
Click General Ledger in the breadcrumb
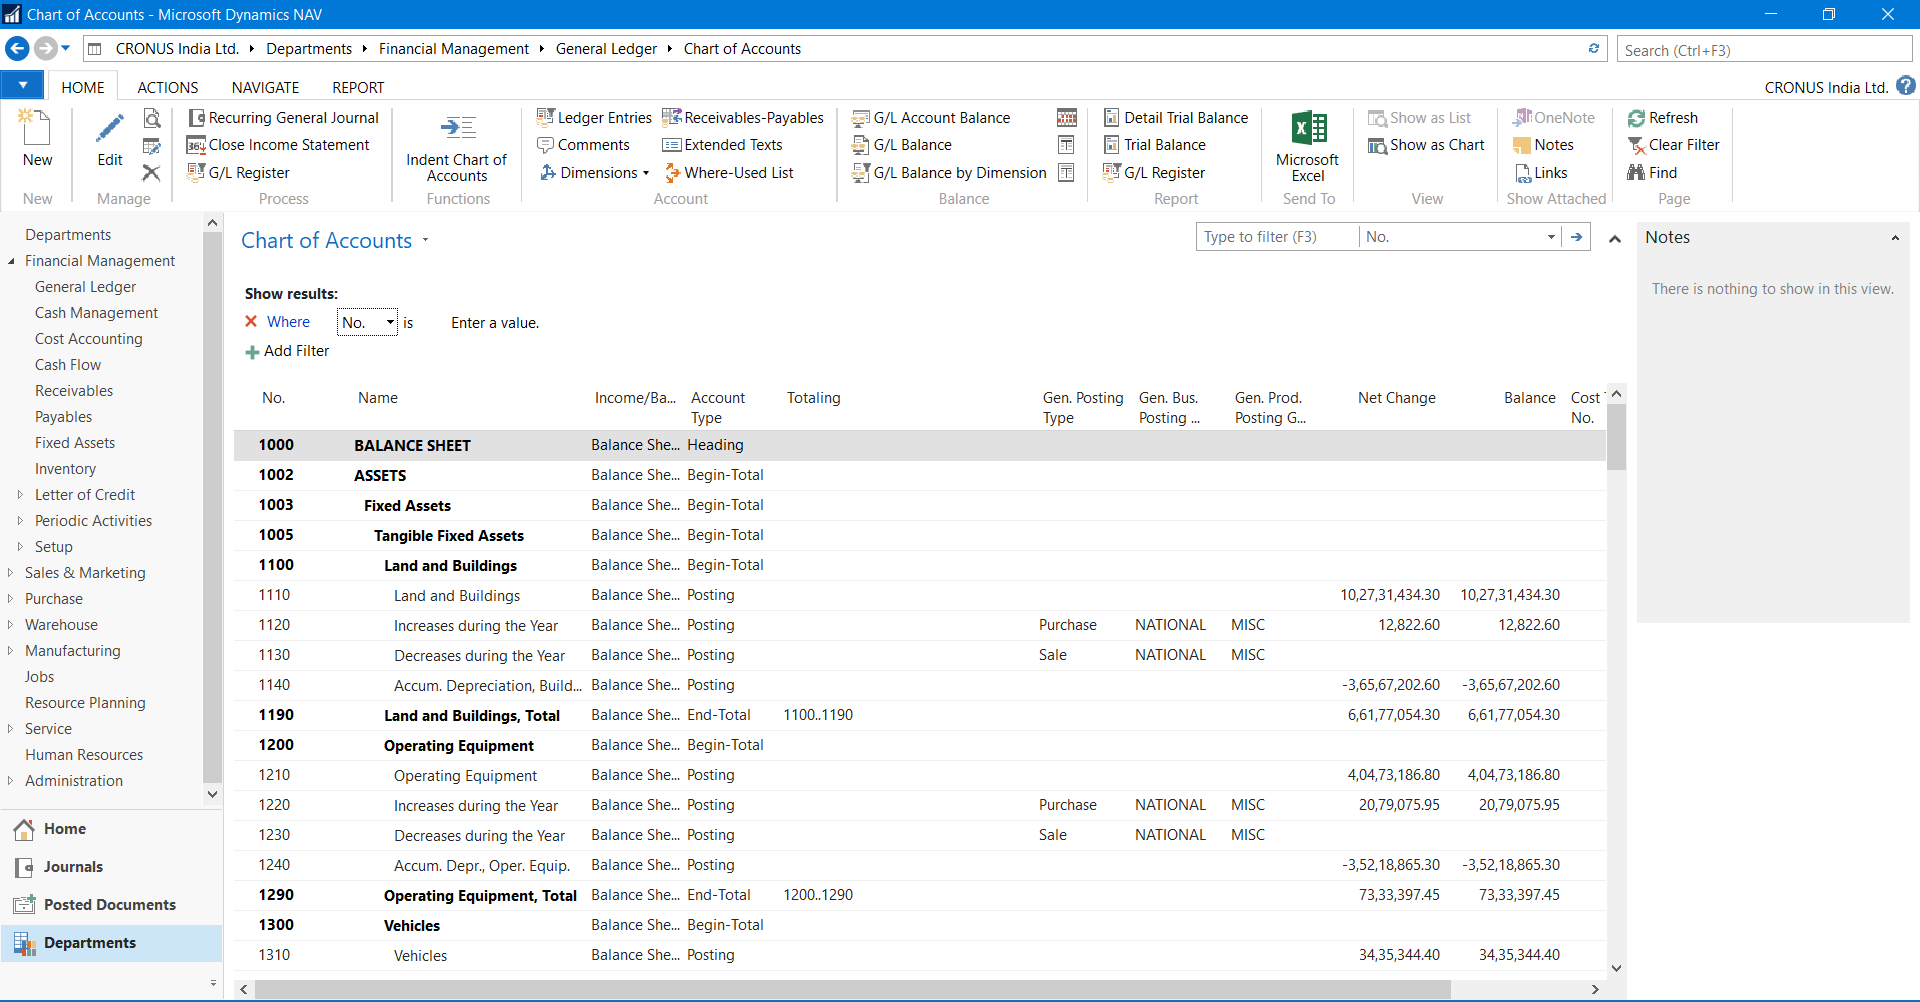606,49
